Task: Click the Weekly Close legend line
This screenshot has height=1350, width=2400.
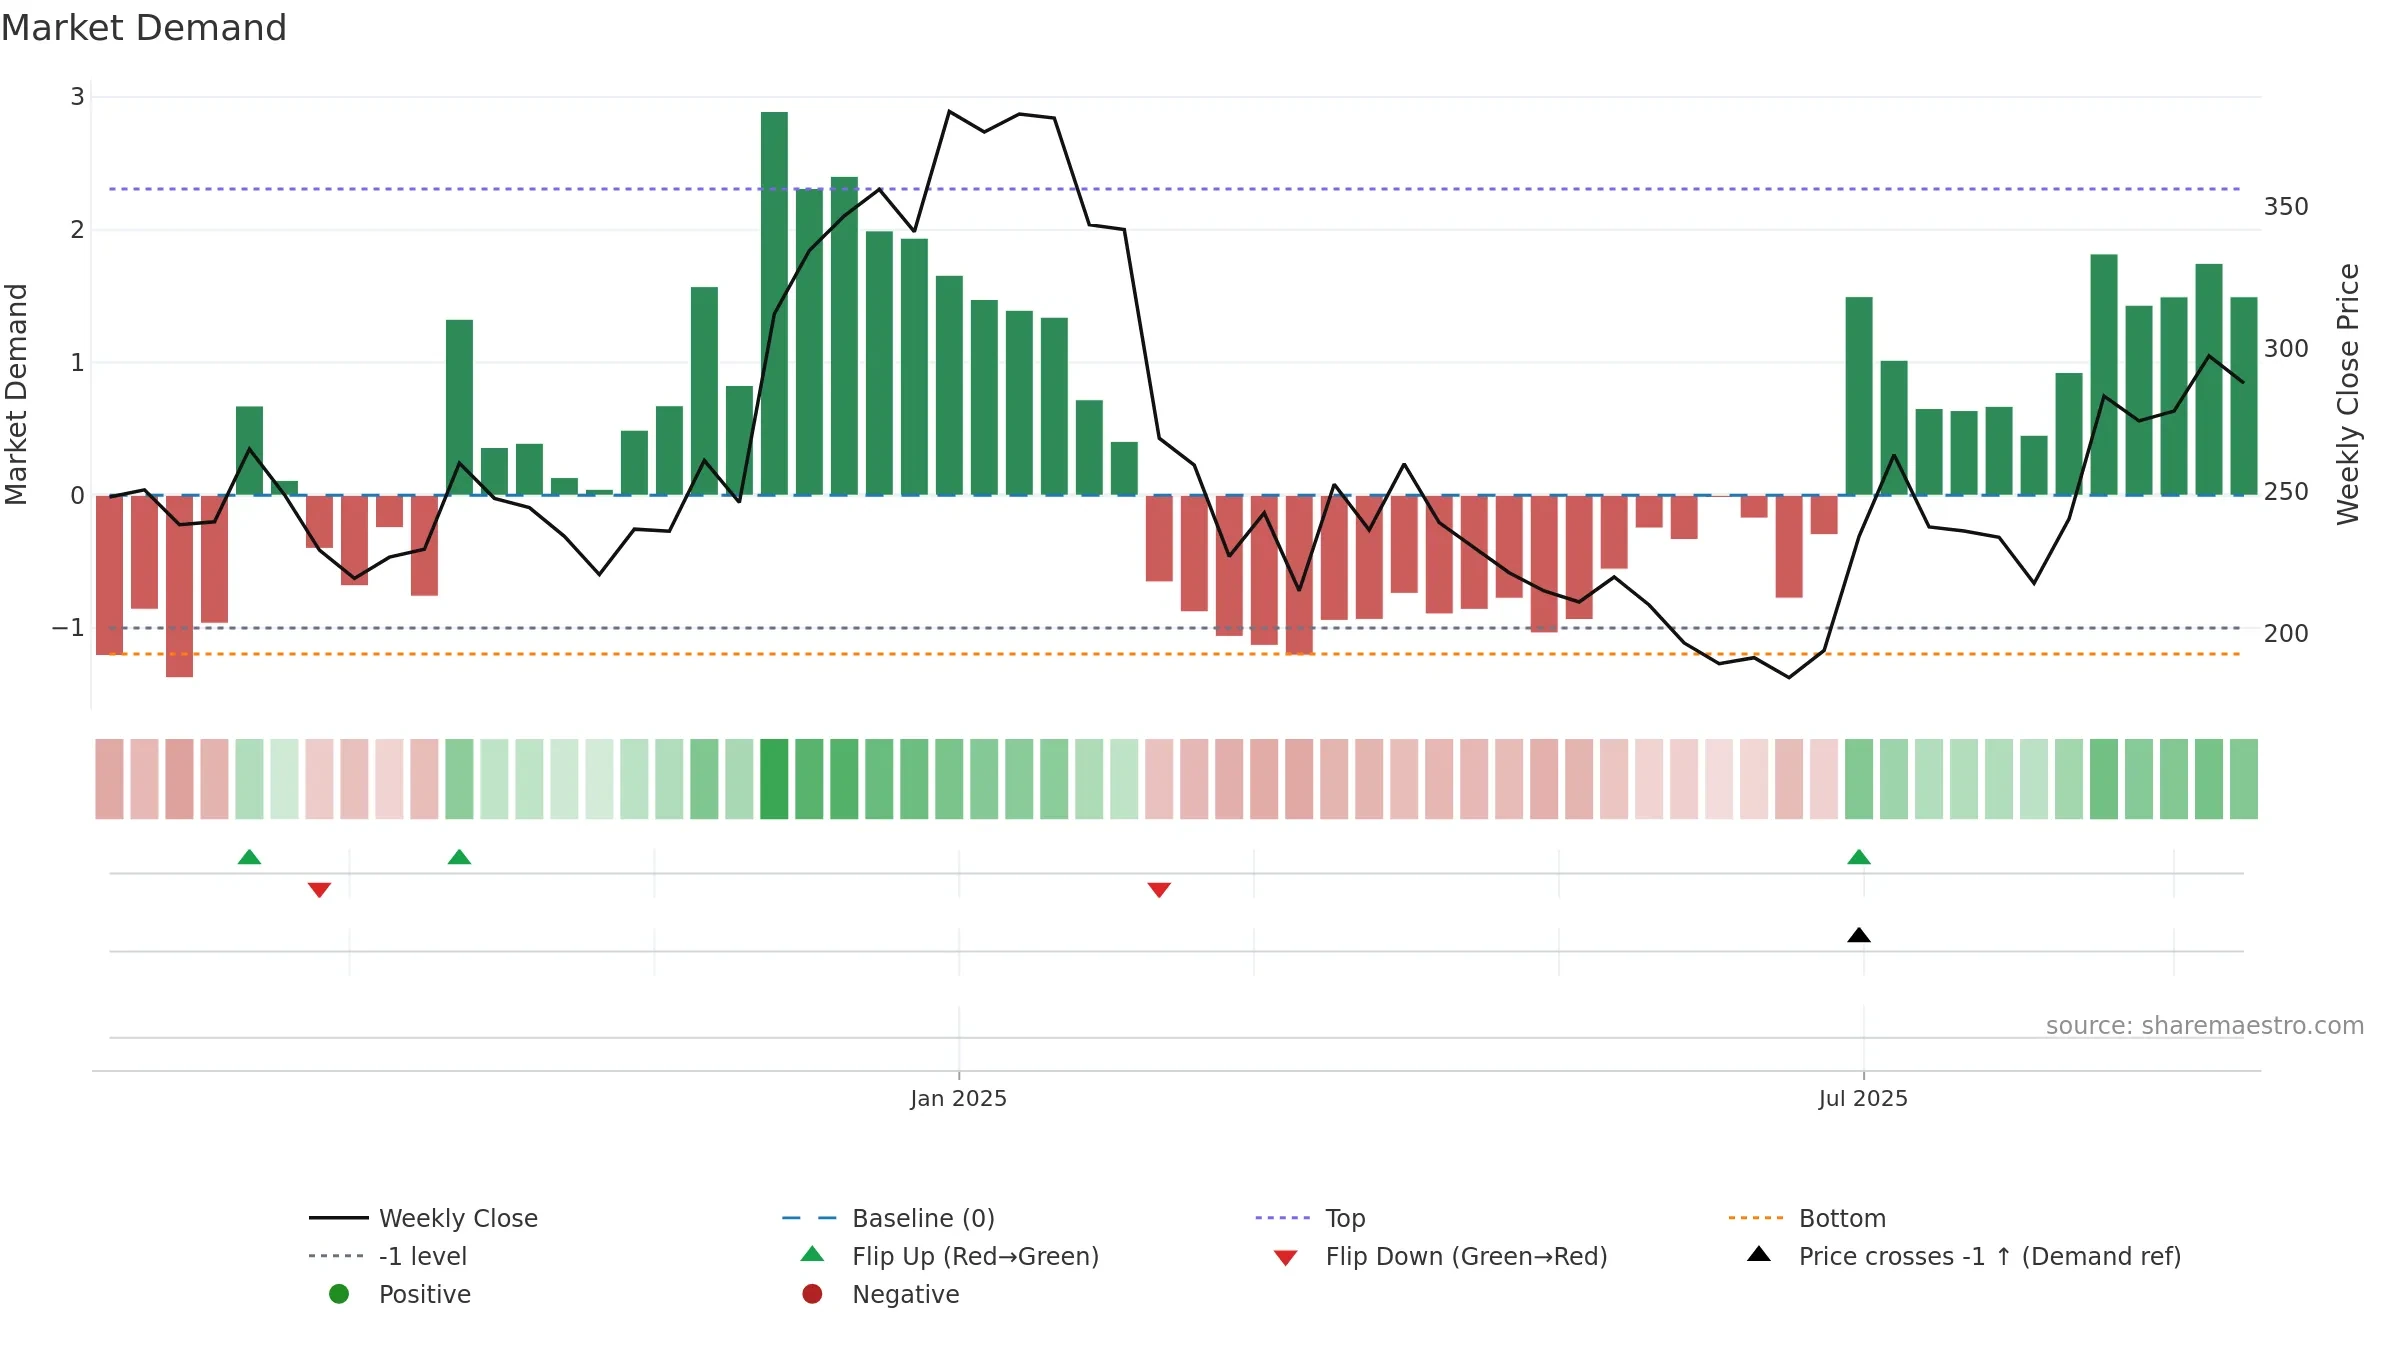Action: [x=338, y=1218]
